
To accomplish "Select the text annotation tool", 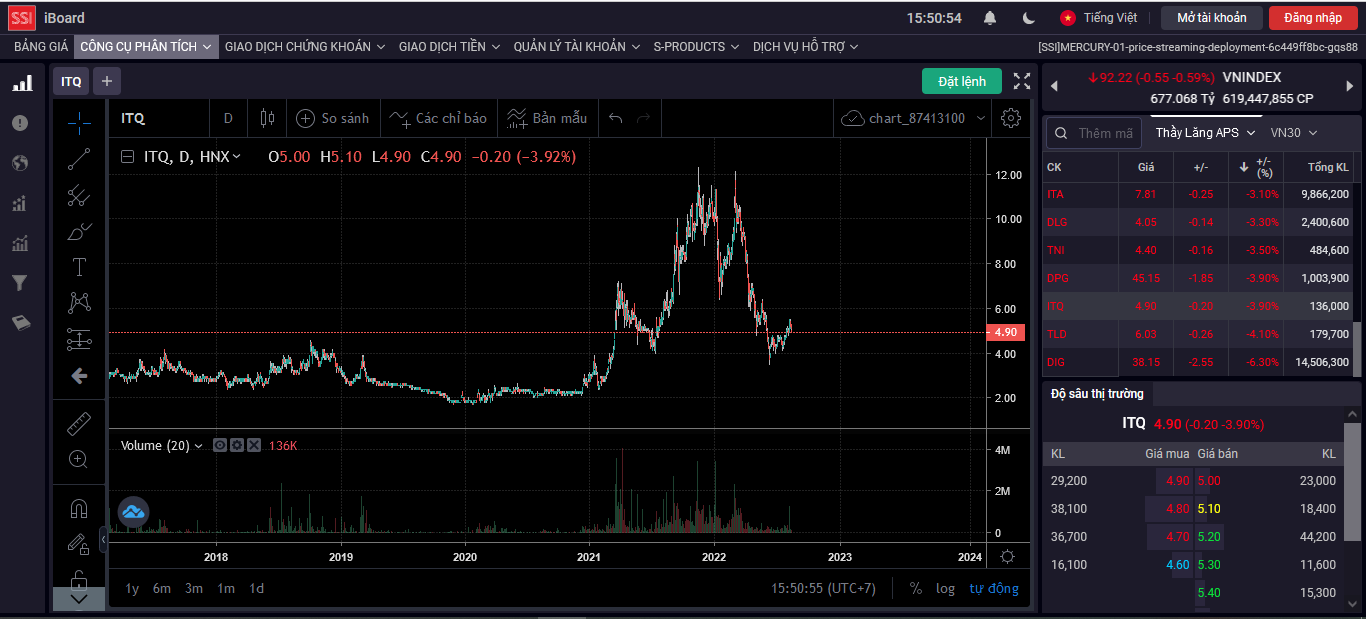I will click(x=79, y=267).
